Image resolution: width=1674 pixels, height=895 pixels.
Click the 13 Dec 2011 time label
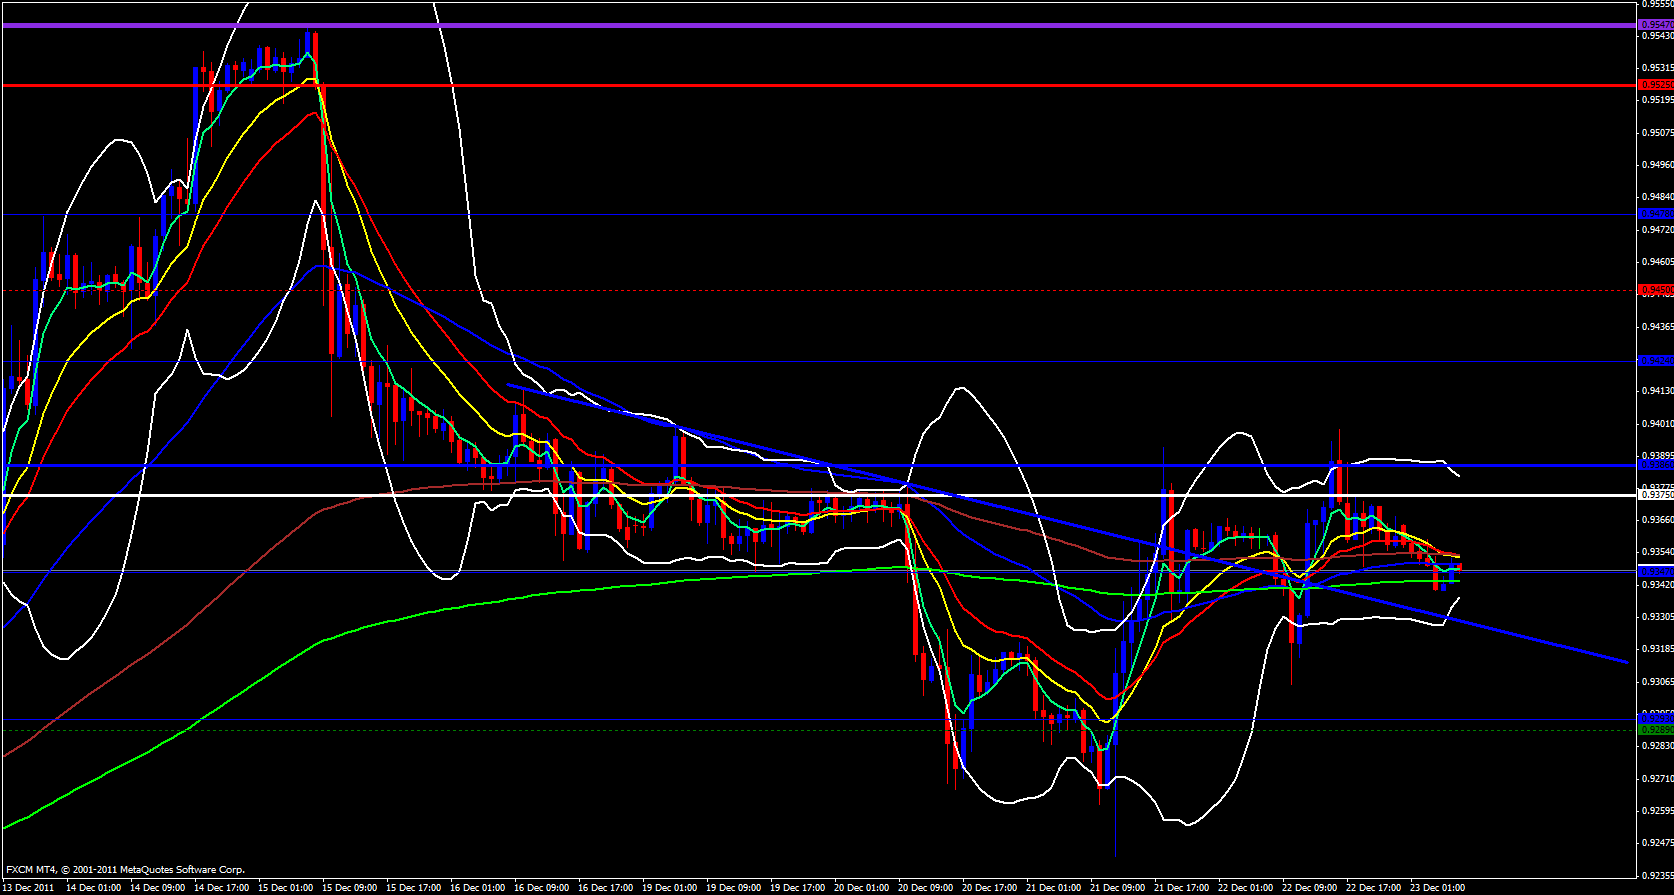pos(30,888)
